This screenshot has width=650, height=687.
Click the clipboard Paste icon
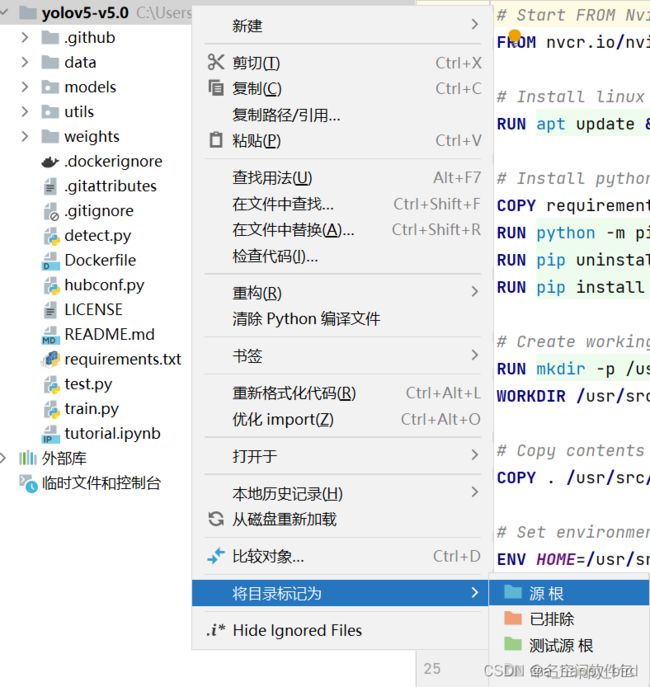(216, 140)
